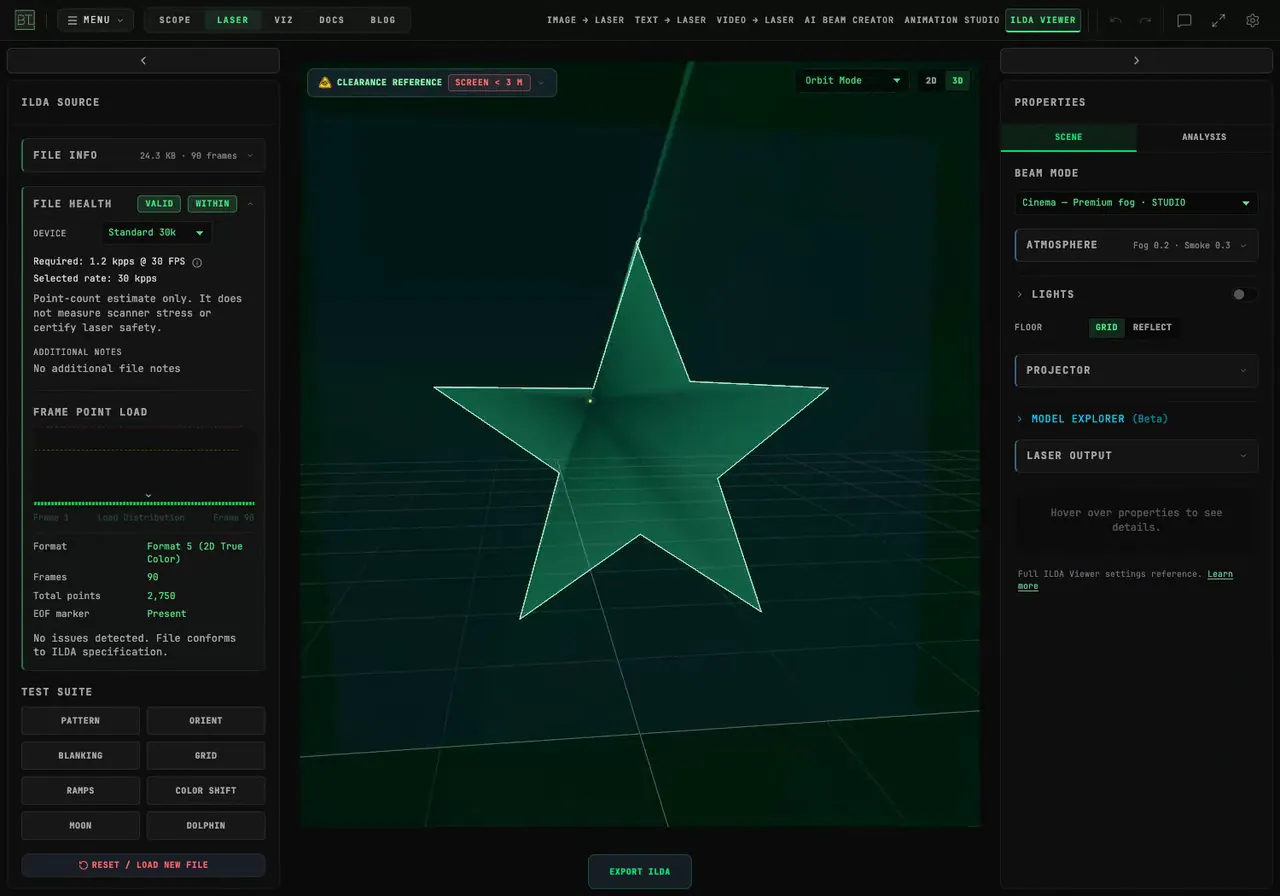Click the Clearance Reference warning icon
The width and height of the screenshot is (1280, 896).
pyautogui.click(x=325, y=82)
